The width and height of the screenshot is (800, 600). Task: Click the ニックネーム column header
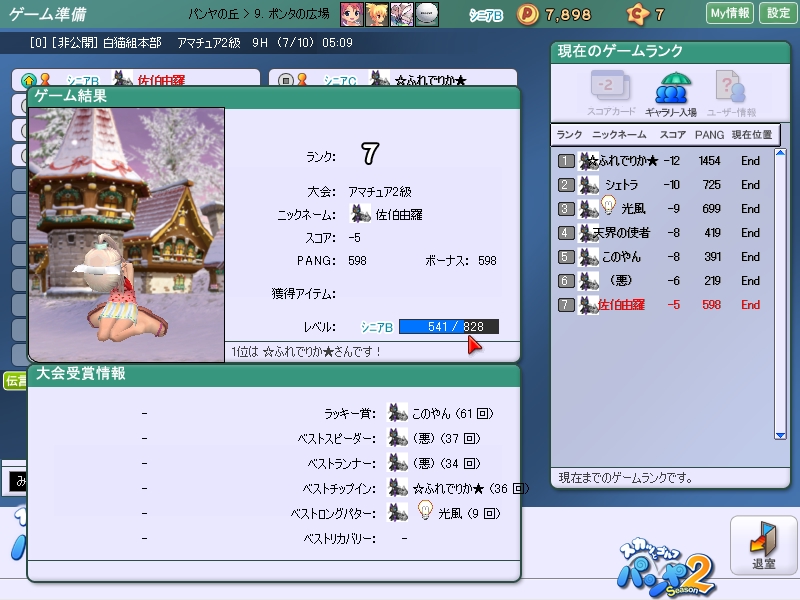click(619, 135)
